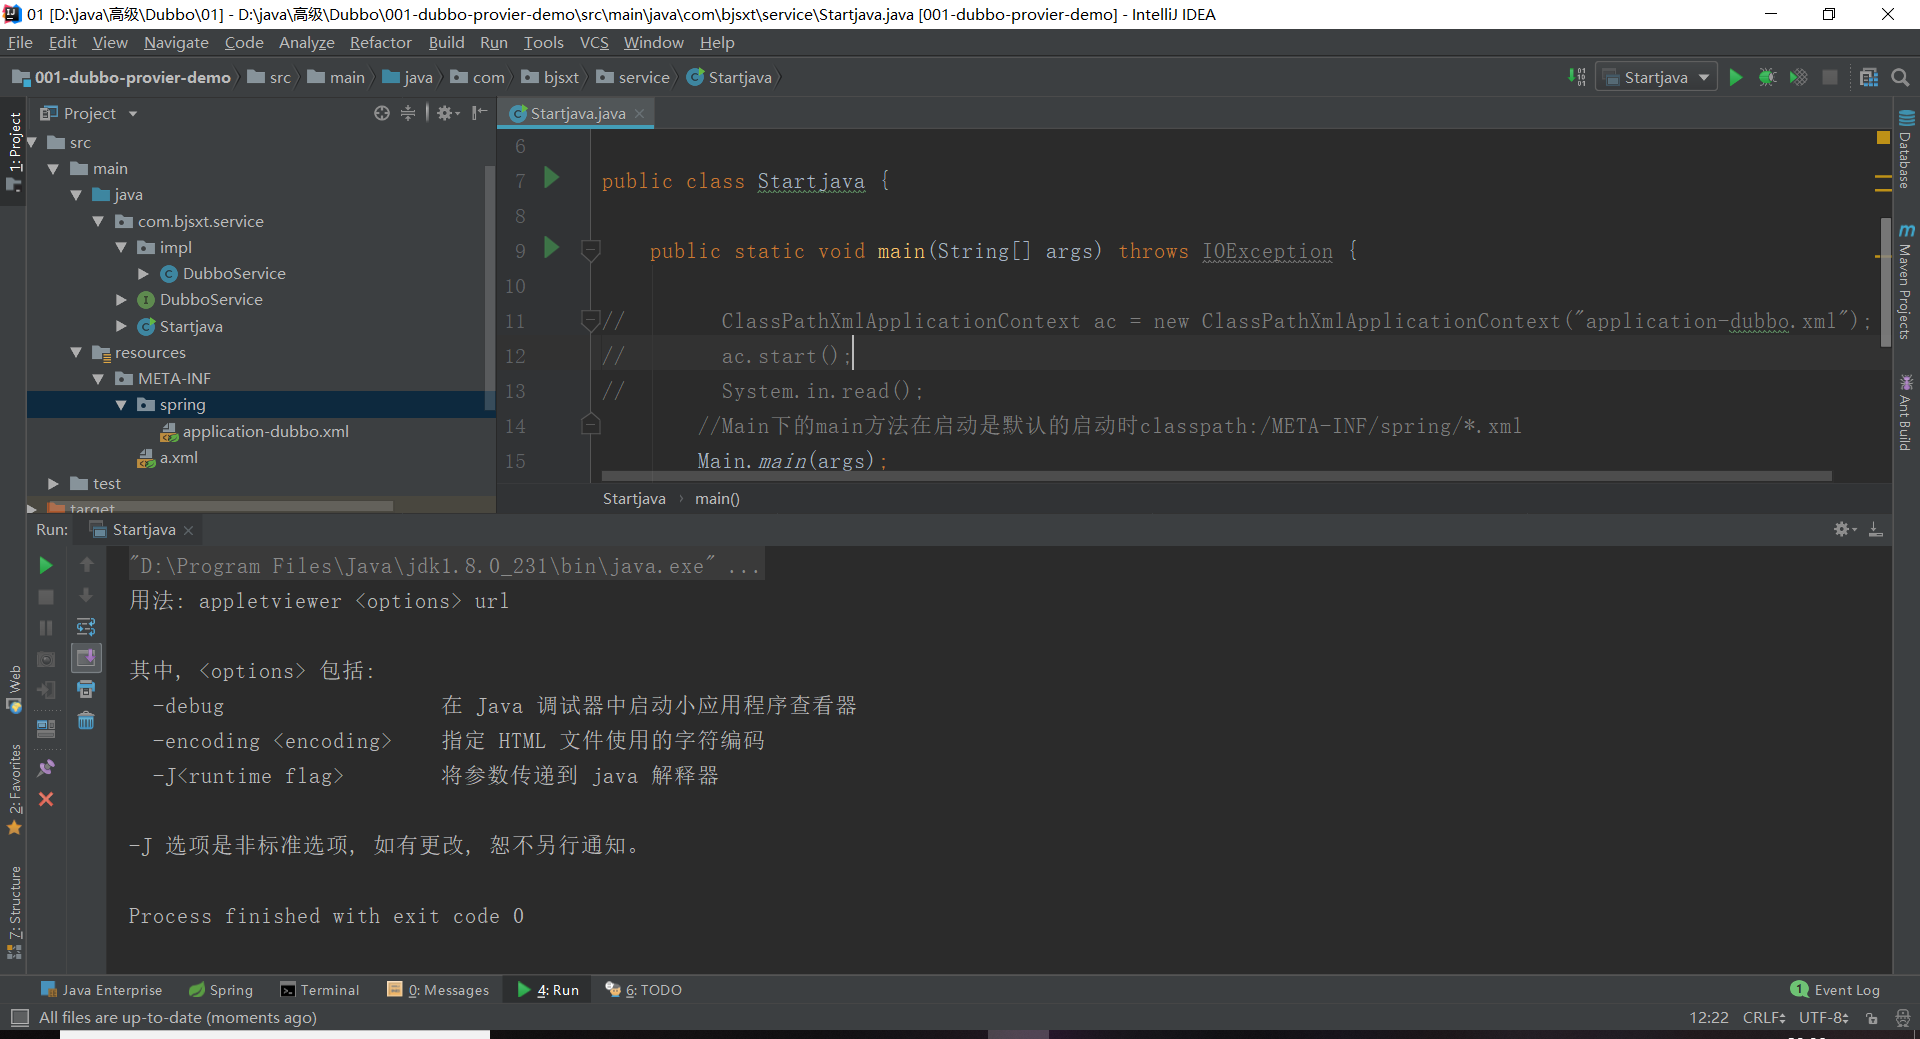Open the Refactor menu
1920x1039 pixels.
tap(380, 42)
